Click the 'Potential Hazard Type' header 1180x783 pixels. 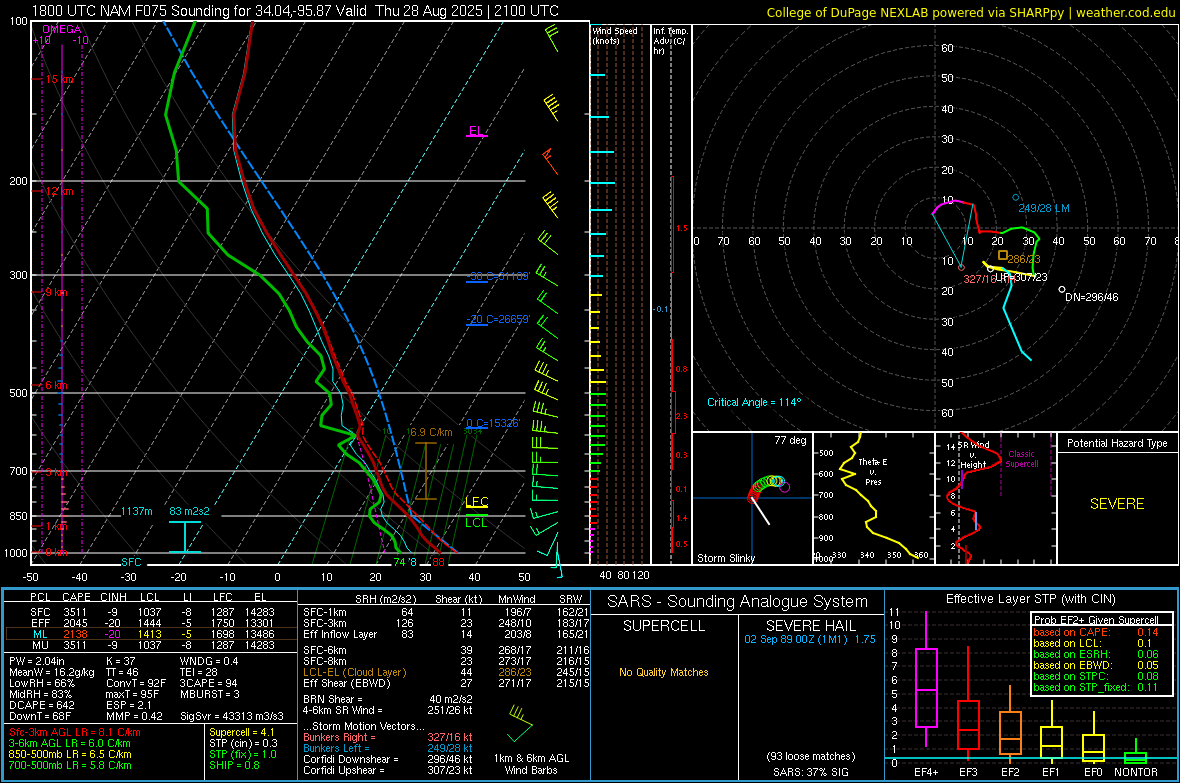(1117, 443)
